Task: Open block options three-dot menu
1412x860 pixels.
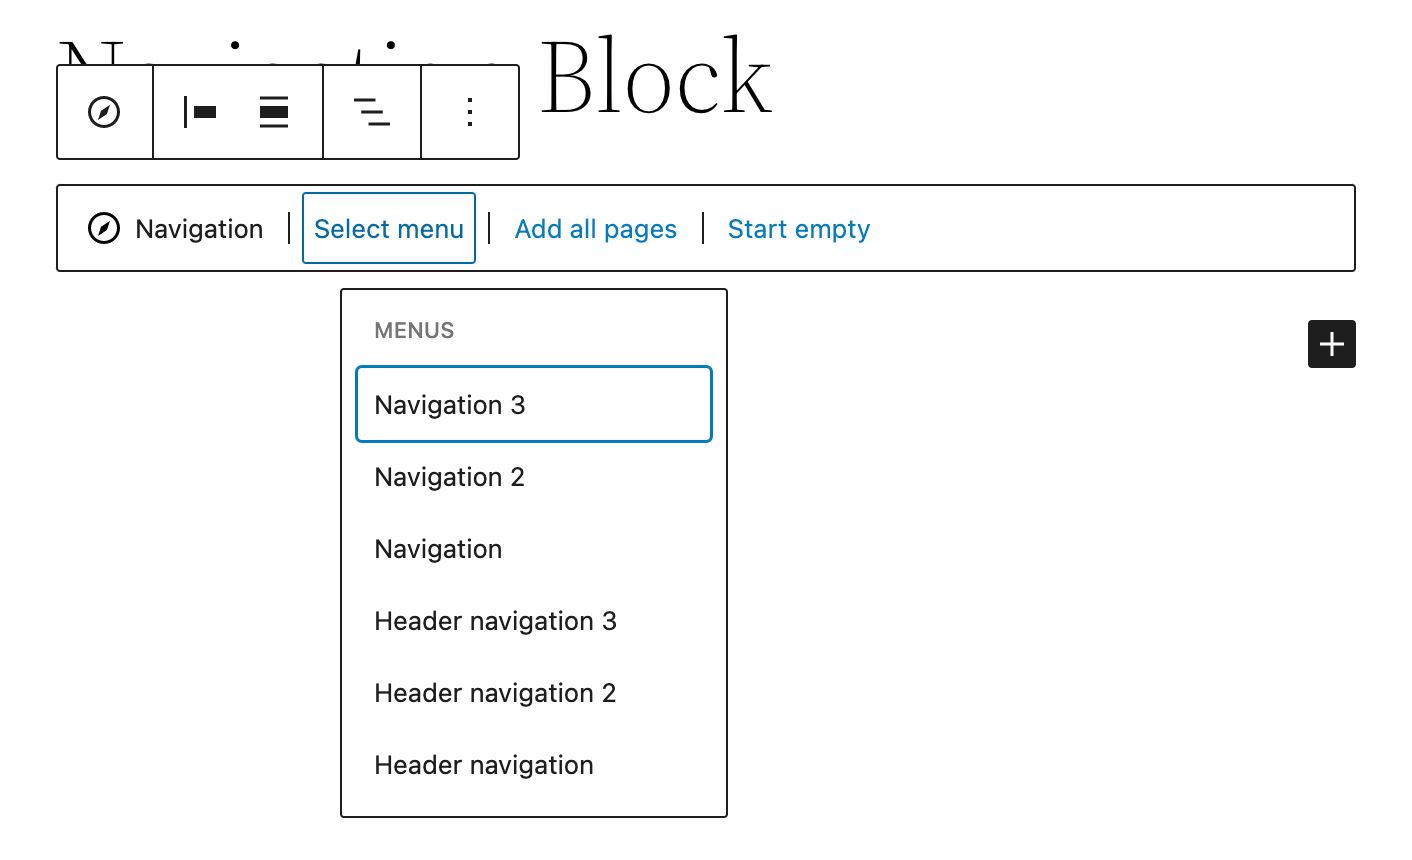Action: [470, 112]
